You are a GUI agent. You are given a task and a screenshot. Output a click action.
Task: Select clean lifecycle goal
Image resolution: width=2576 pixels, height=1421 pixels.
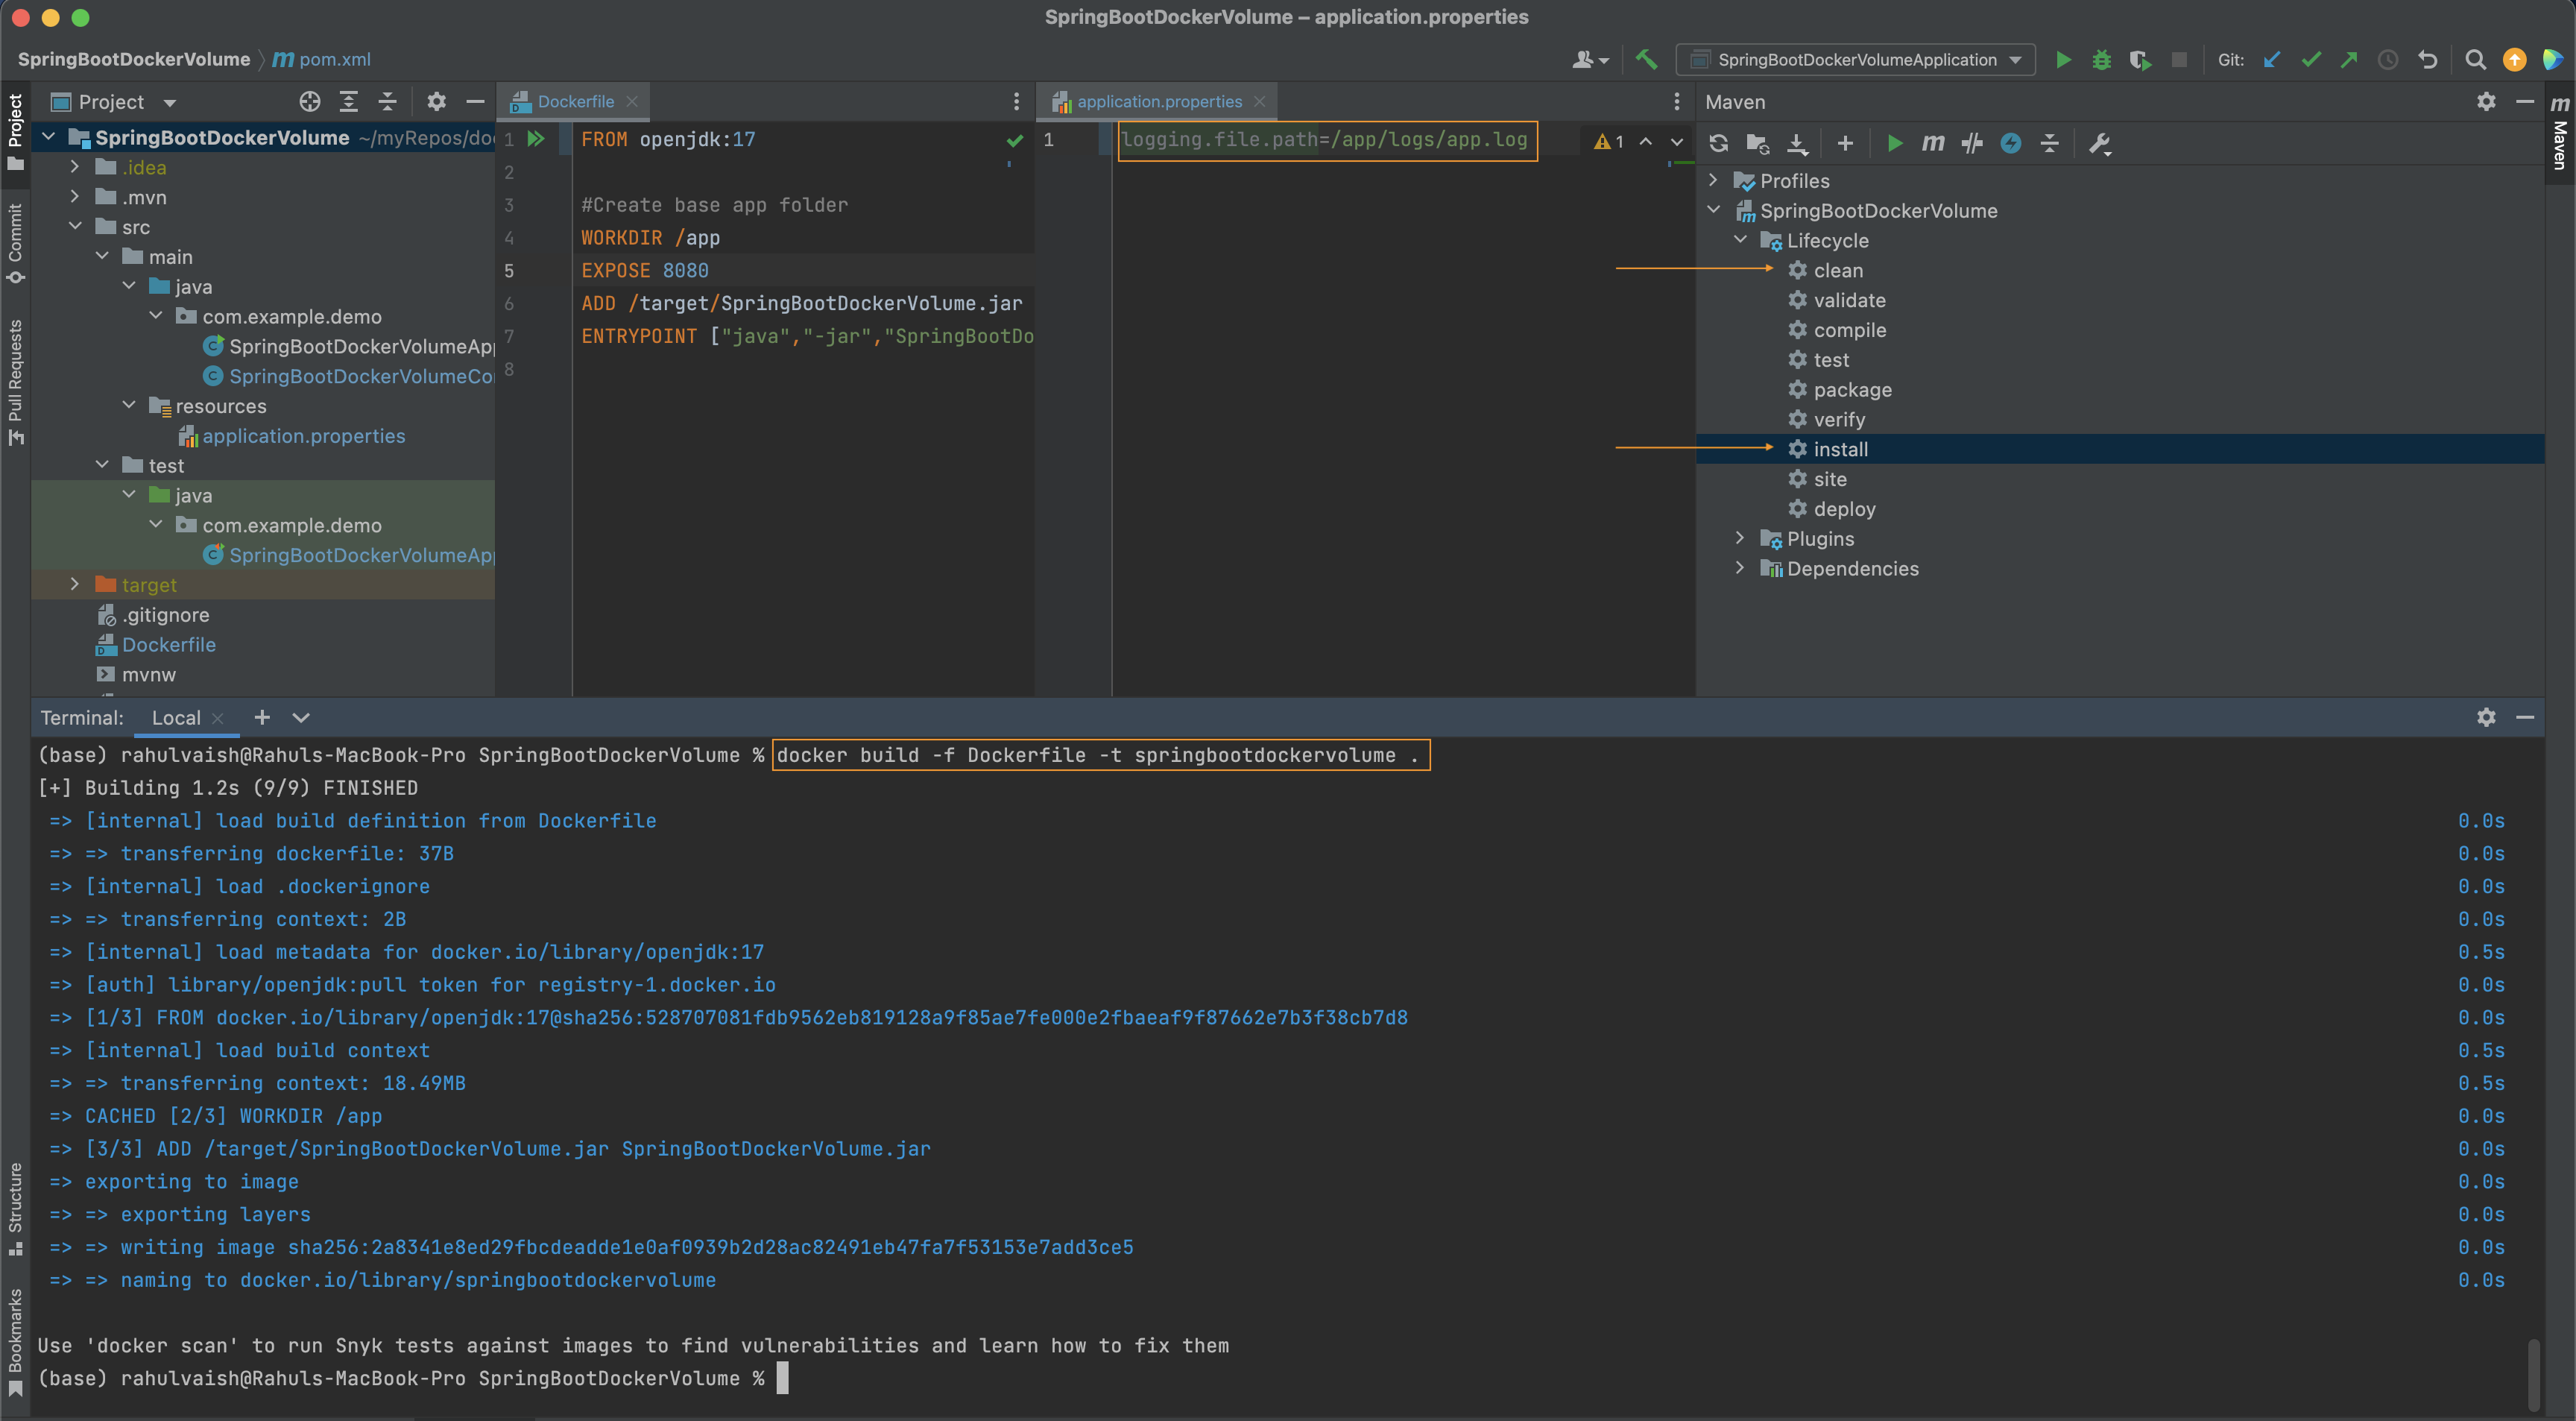click(x=1838, y=270)
